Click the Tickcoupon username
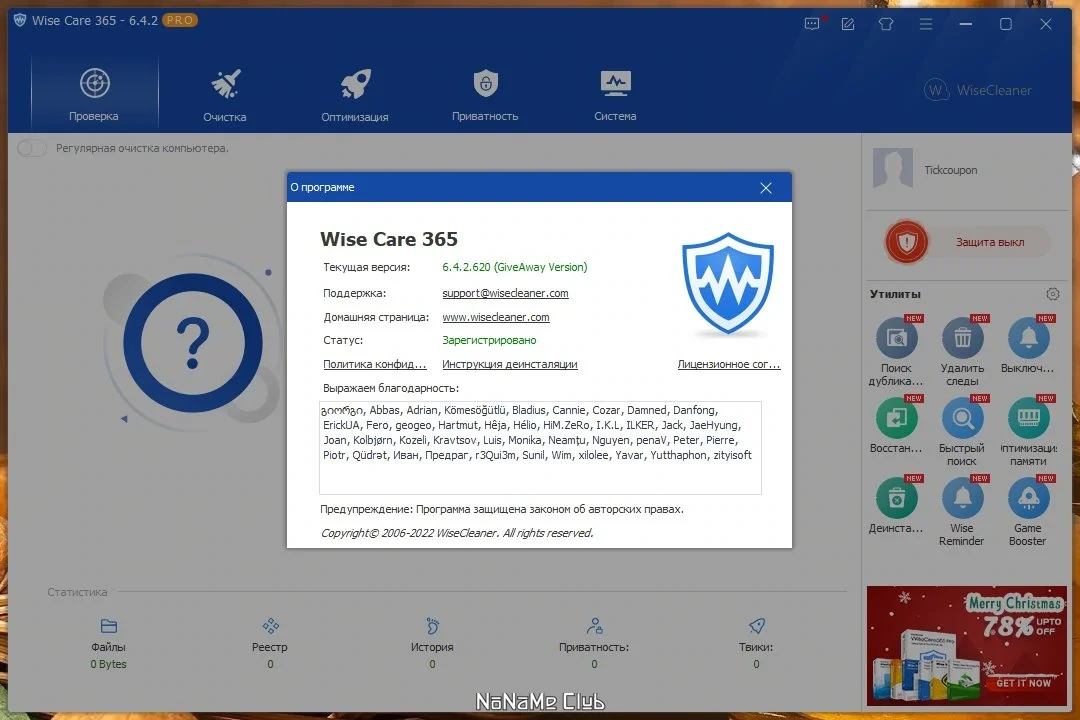This screenshot has height=720, width=1080. pos(951,170)
